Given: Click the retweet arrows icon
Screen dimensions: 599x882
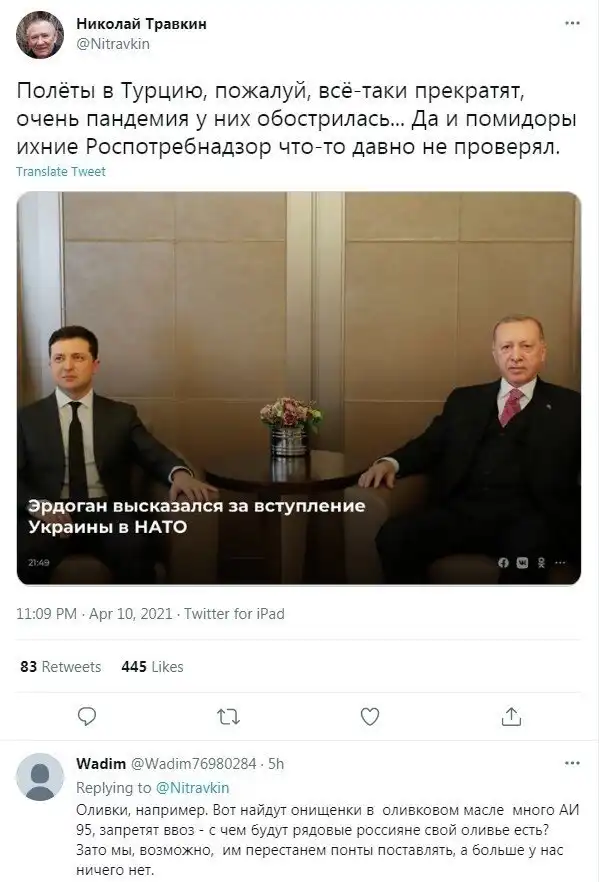Looking at the screenshot, I should 228,717.
